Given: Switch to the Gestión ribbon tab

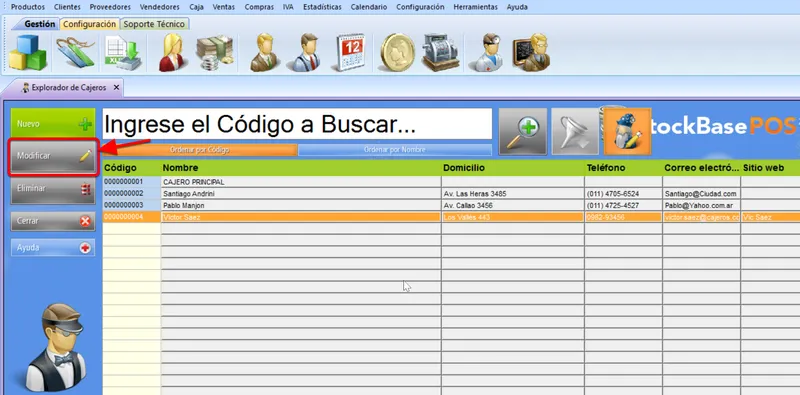Looking at the screenshot, I should (39, 24).
